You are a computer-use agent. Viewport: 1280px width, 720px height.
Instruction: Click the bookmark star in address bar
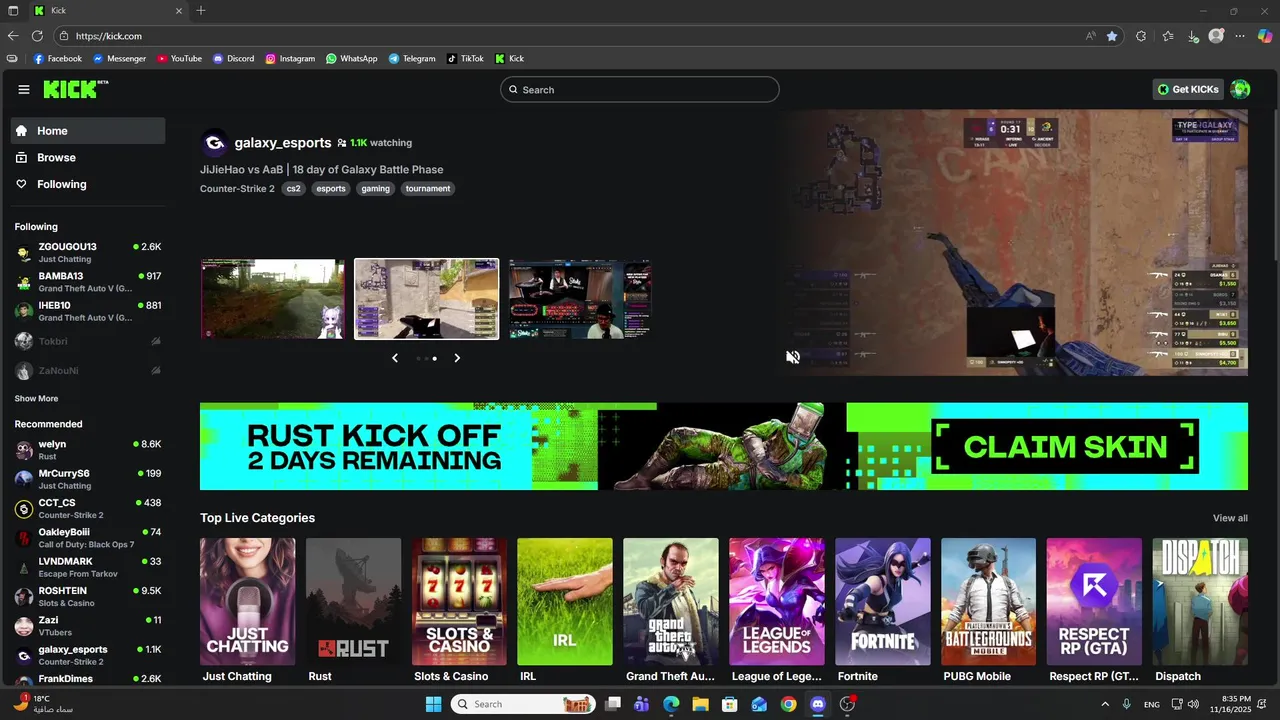tap(1112, 36)
